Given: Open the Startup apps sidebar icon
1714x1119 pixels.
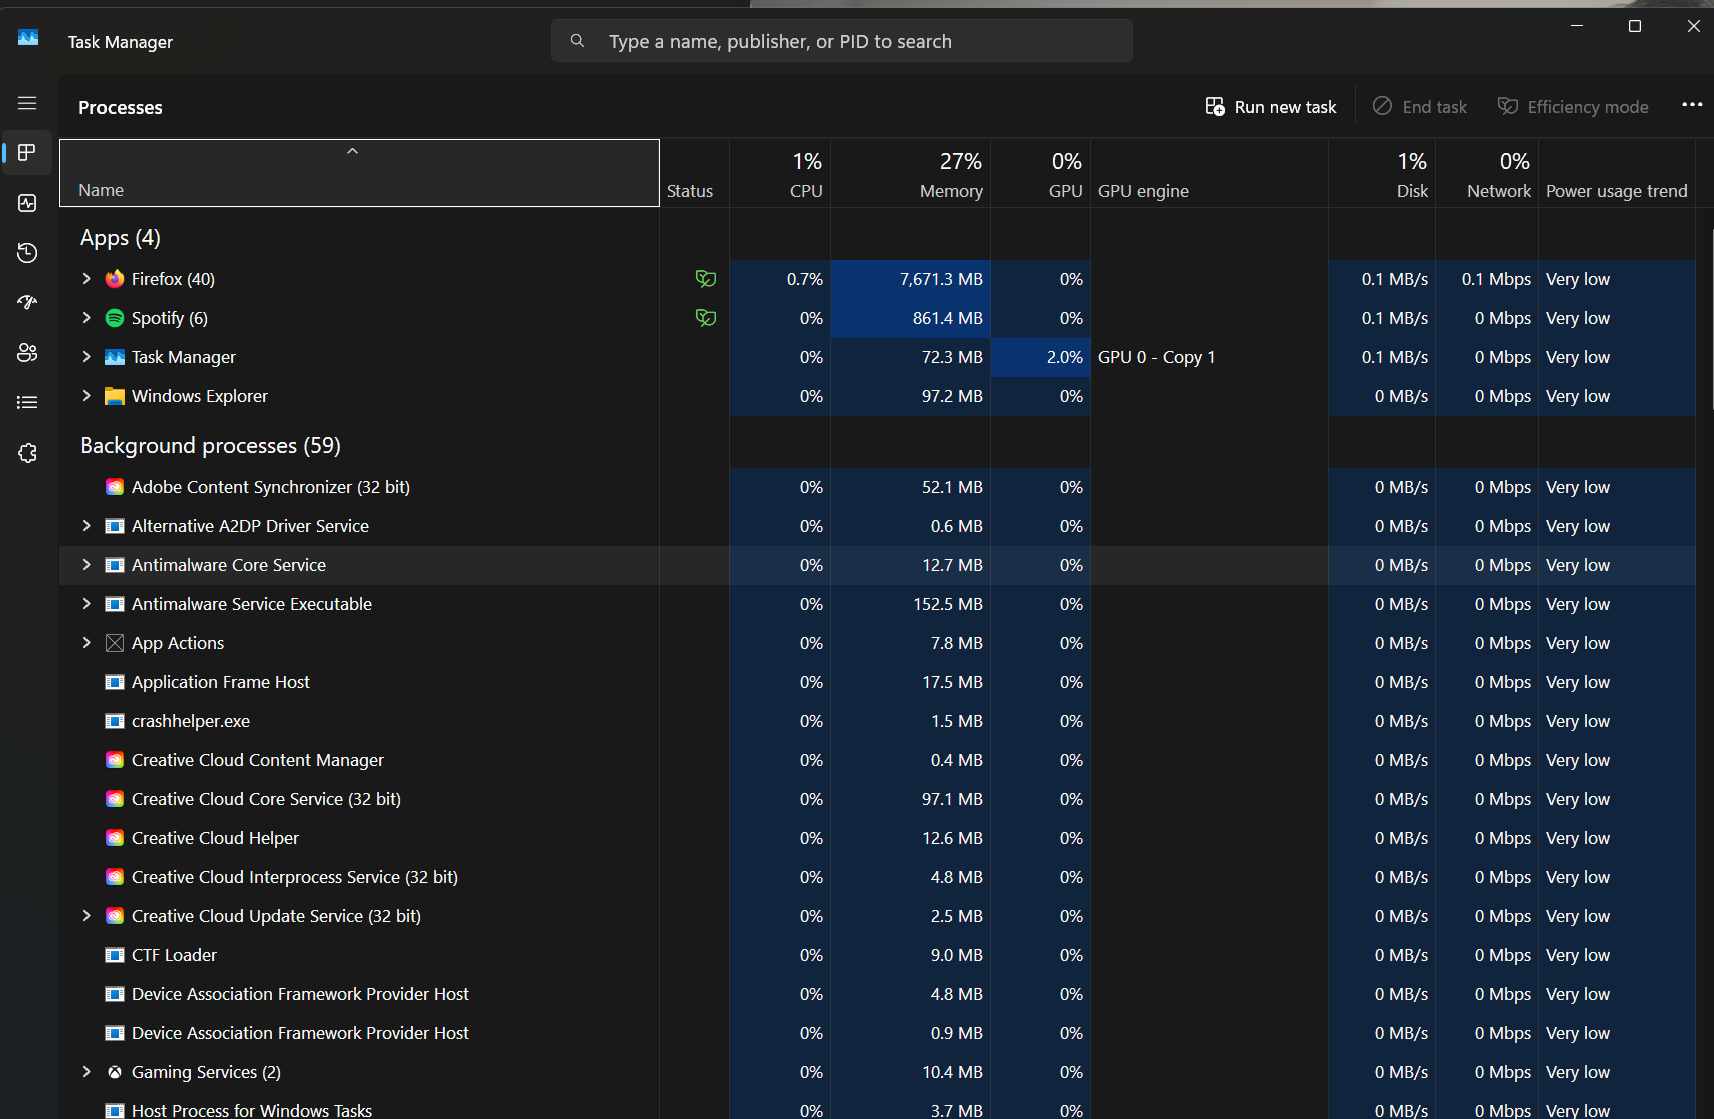Looking at the screenshot, I should point(27,302).
